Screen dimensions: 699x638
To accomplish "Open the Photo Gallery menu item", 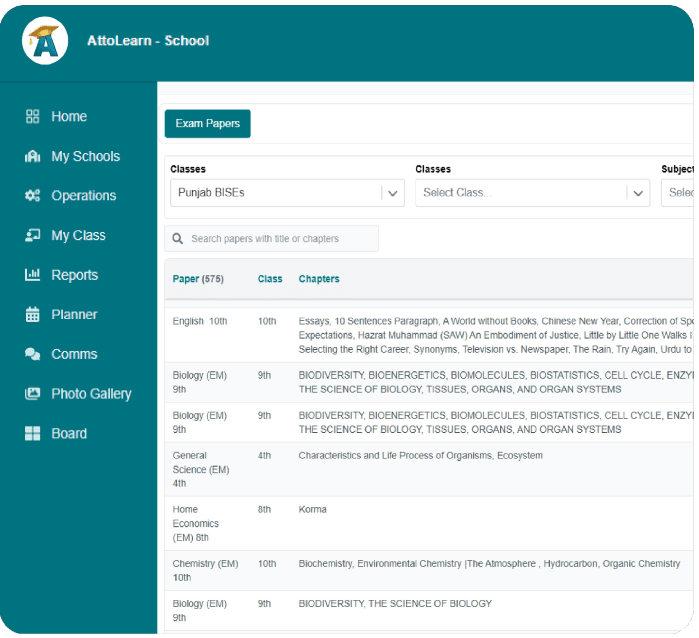I will pos(91,394).
